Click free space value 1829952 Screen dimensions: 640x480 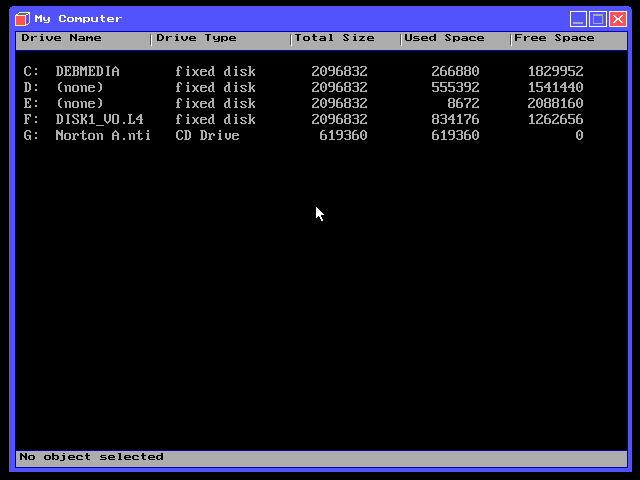(x=556, y=71)
